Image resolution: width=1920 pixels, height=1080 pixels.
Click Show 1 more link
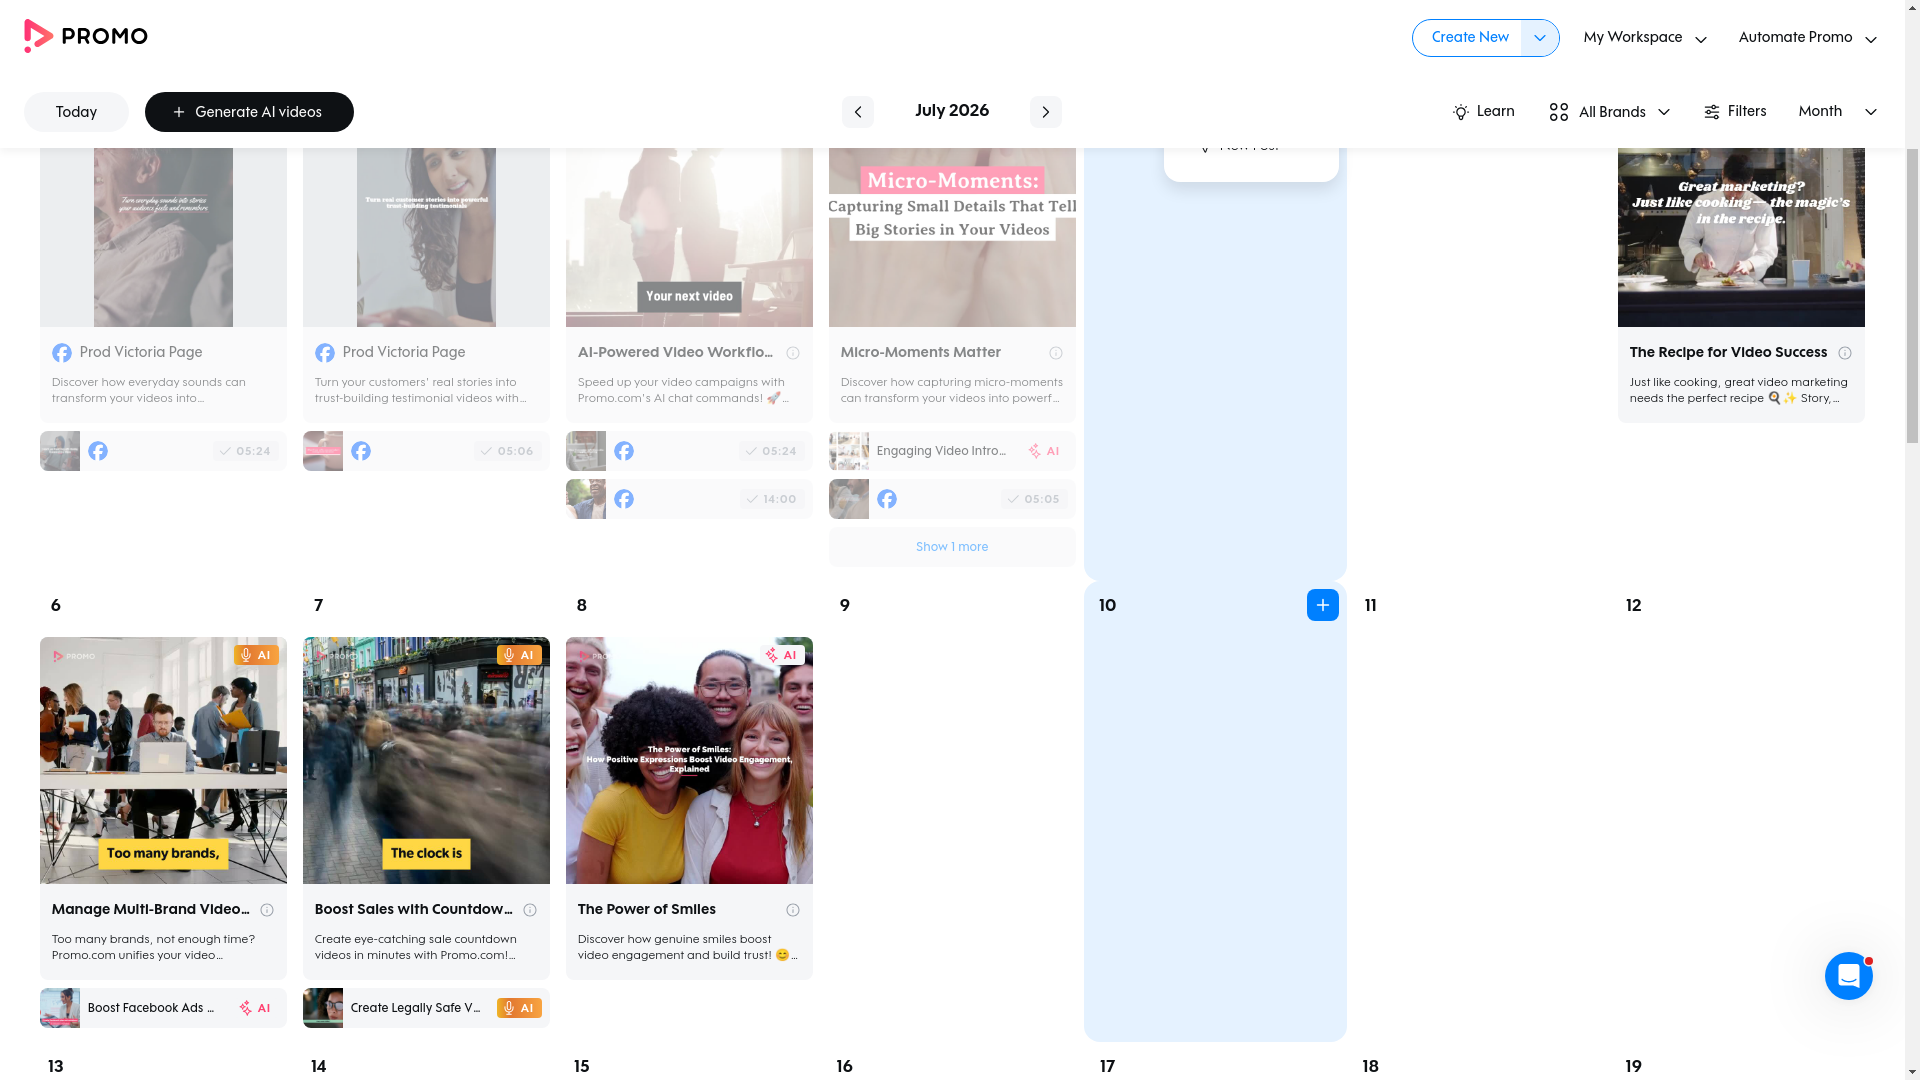pyautogui.click(x=952, y=547)
